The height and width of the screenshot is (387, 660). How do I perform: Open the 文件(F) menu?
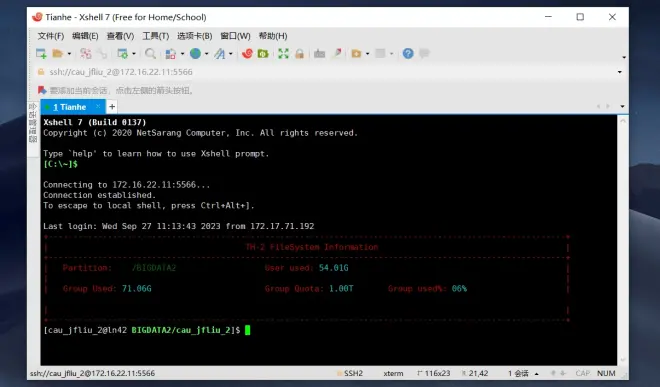coord(51,36)
